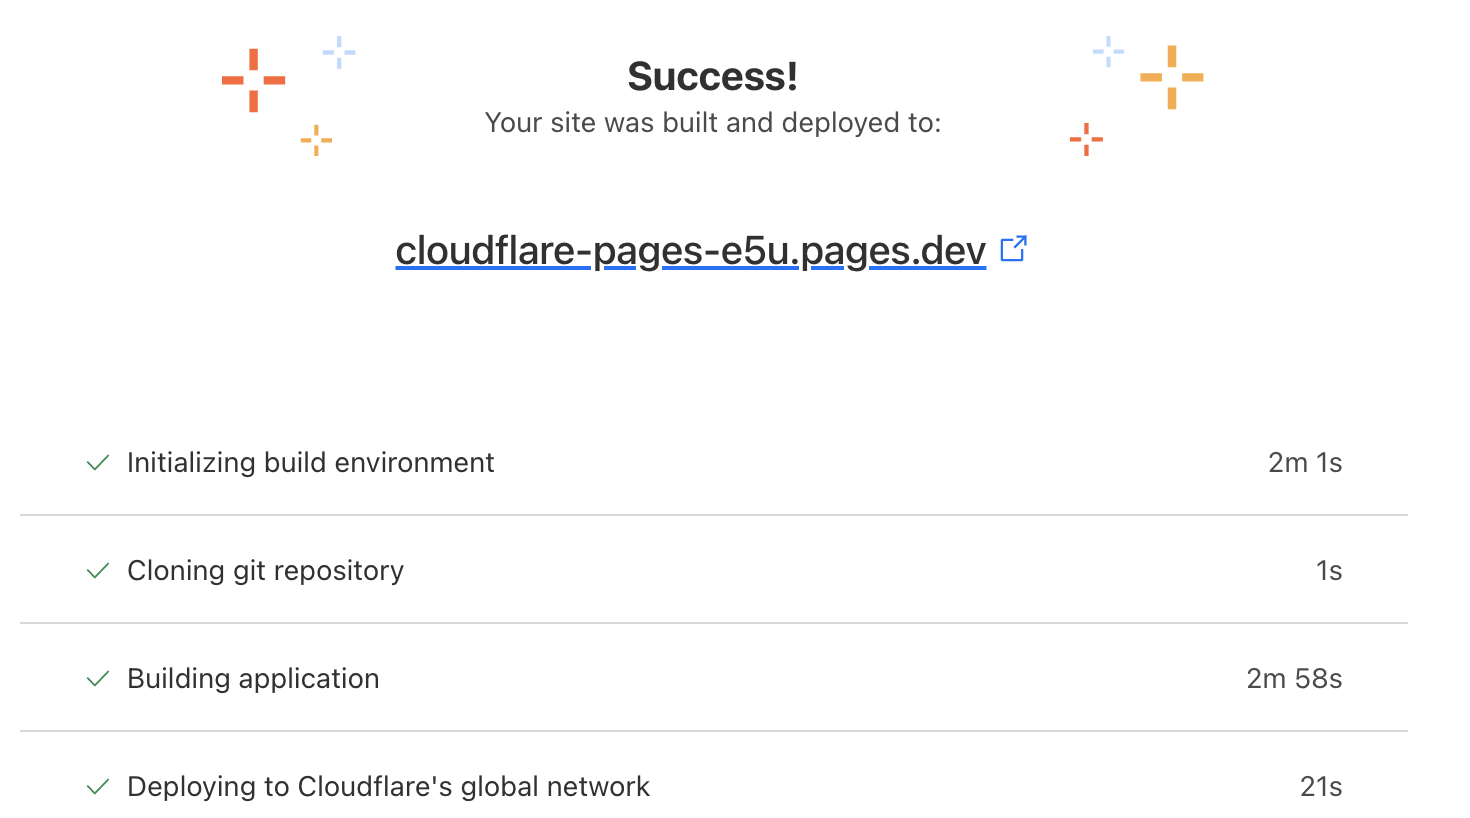Image resolution: width=1470 pixels, height=818 pixels.
Task: Click the 2m 58s build duration
Action: [x=1294, y=679]
